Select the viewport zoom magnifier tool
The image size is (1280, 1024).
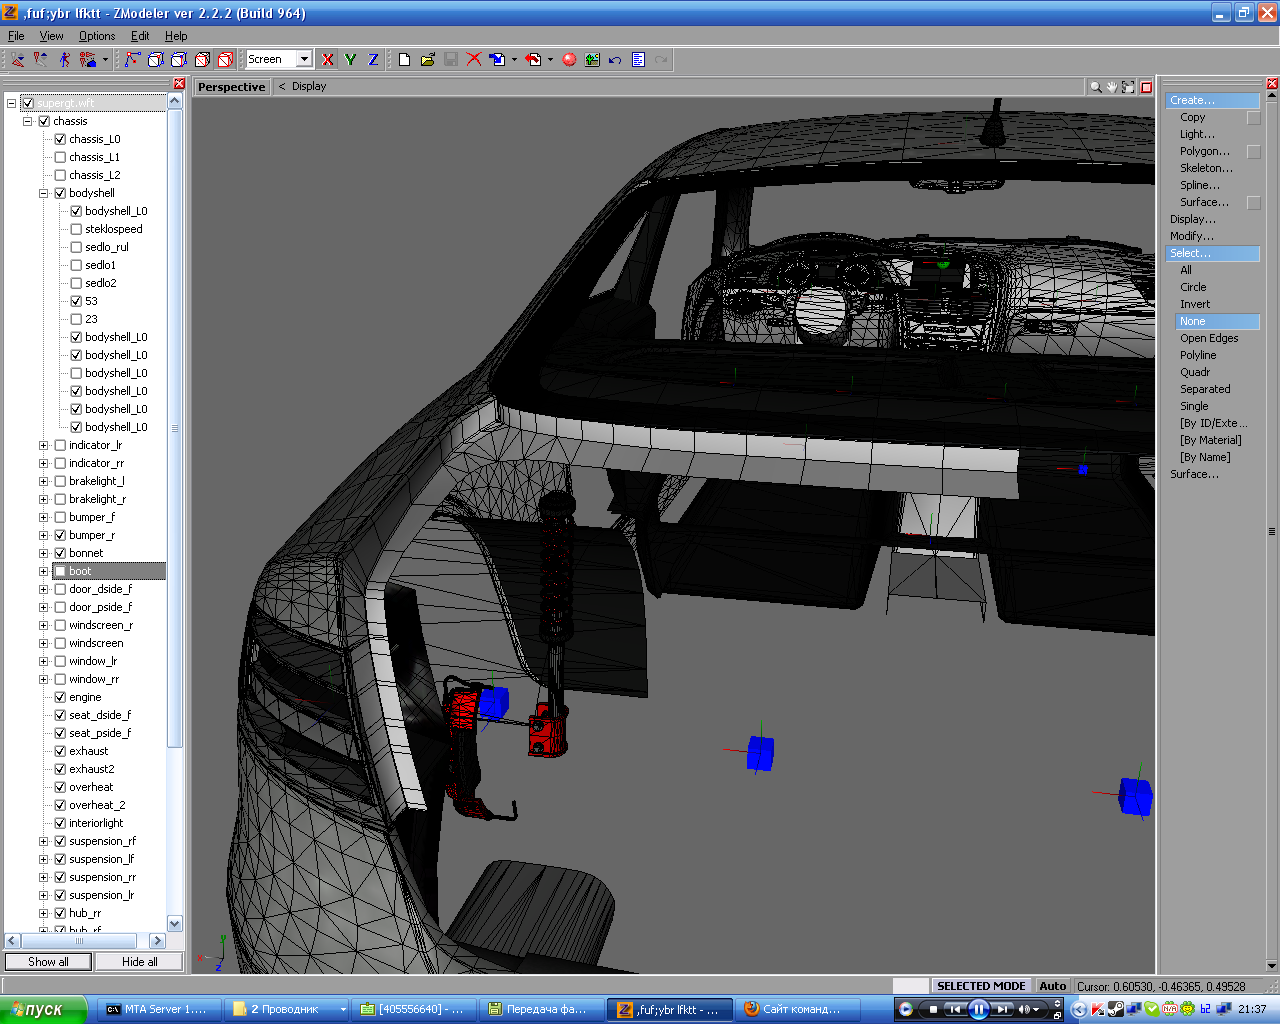(1096, 87)
